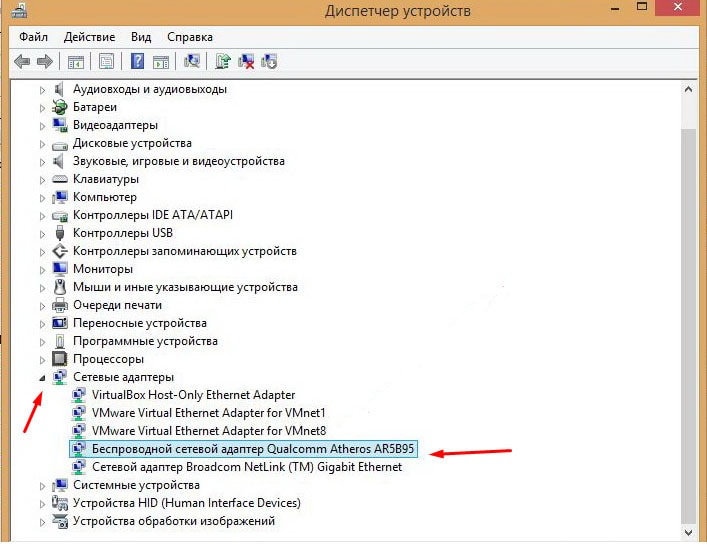Click the icon beside Устройства HID
The width and height of the screenshot is (707, 548).
[60, 503]
